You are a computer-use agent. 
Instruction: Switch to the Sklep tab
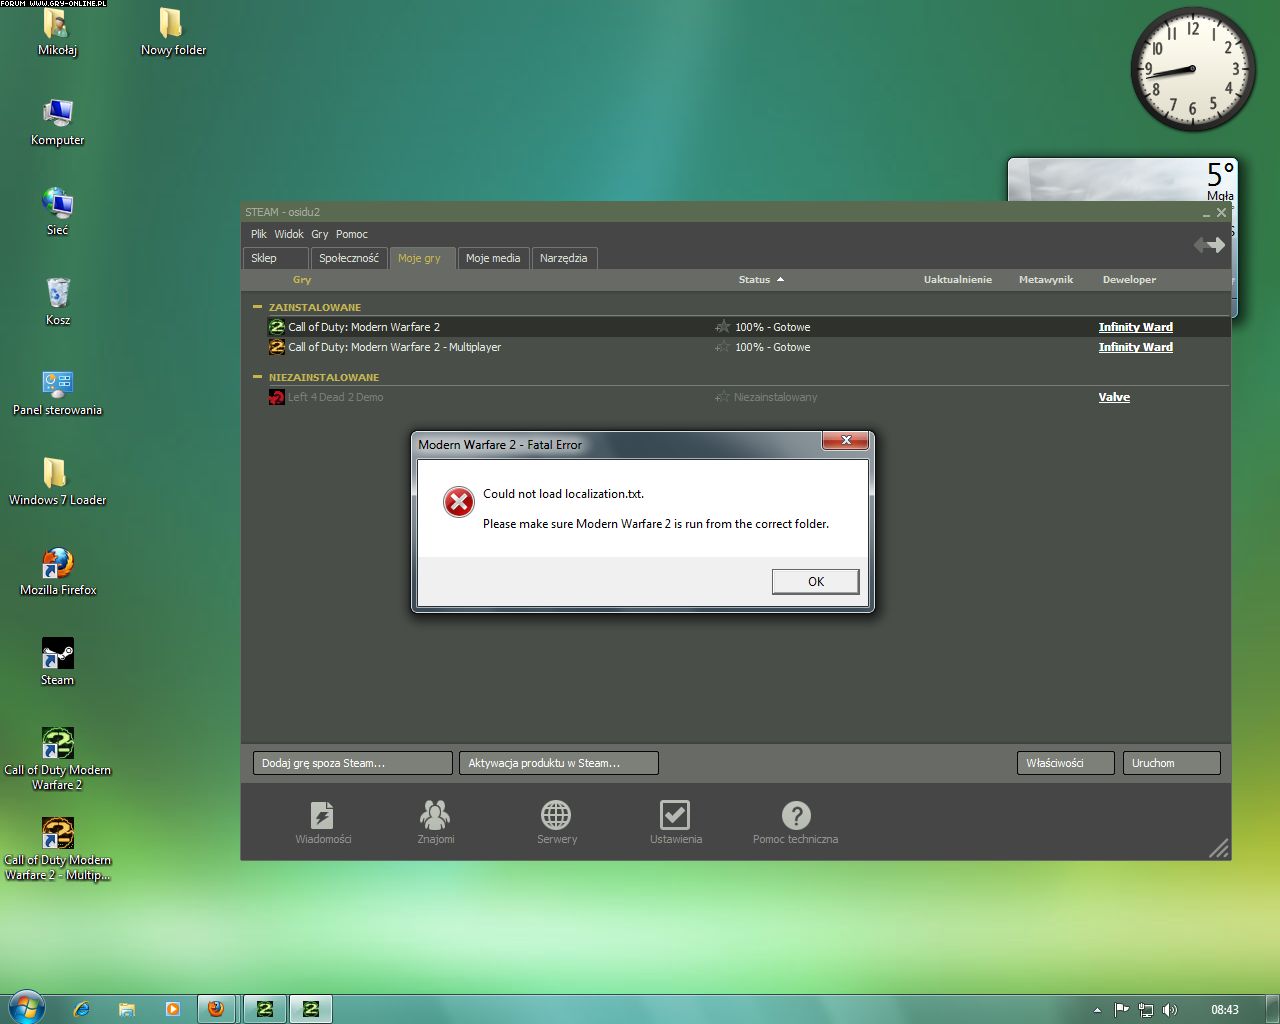[265, 258]
